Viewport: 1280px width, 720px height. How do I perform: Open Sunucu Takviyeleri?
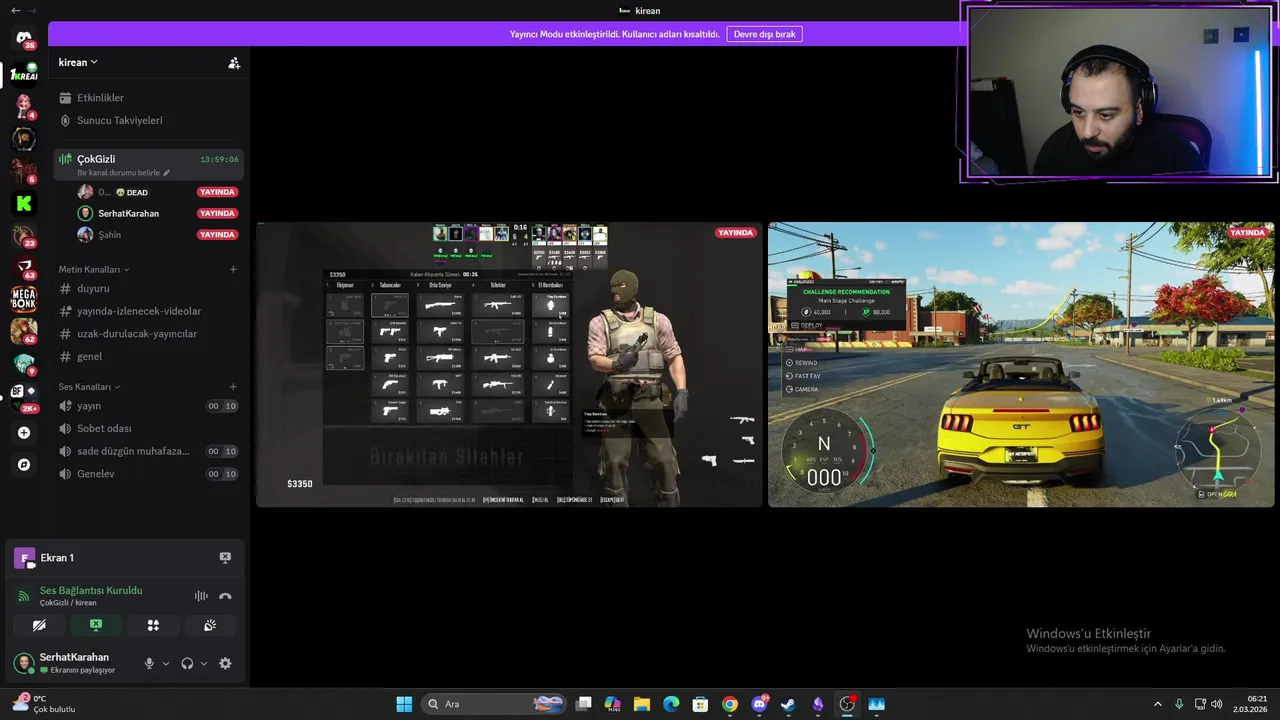pyautogui.click(x=148, y=120)
